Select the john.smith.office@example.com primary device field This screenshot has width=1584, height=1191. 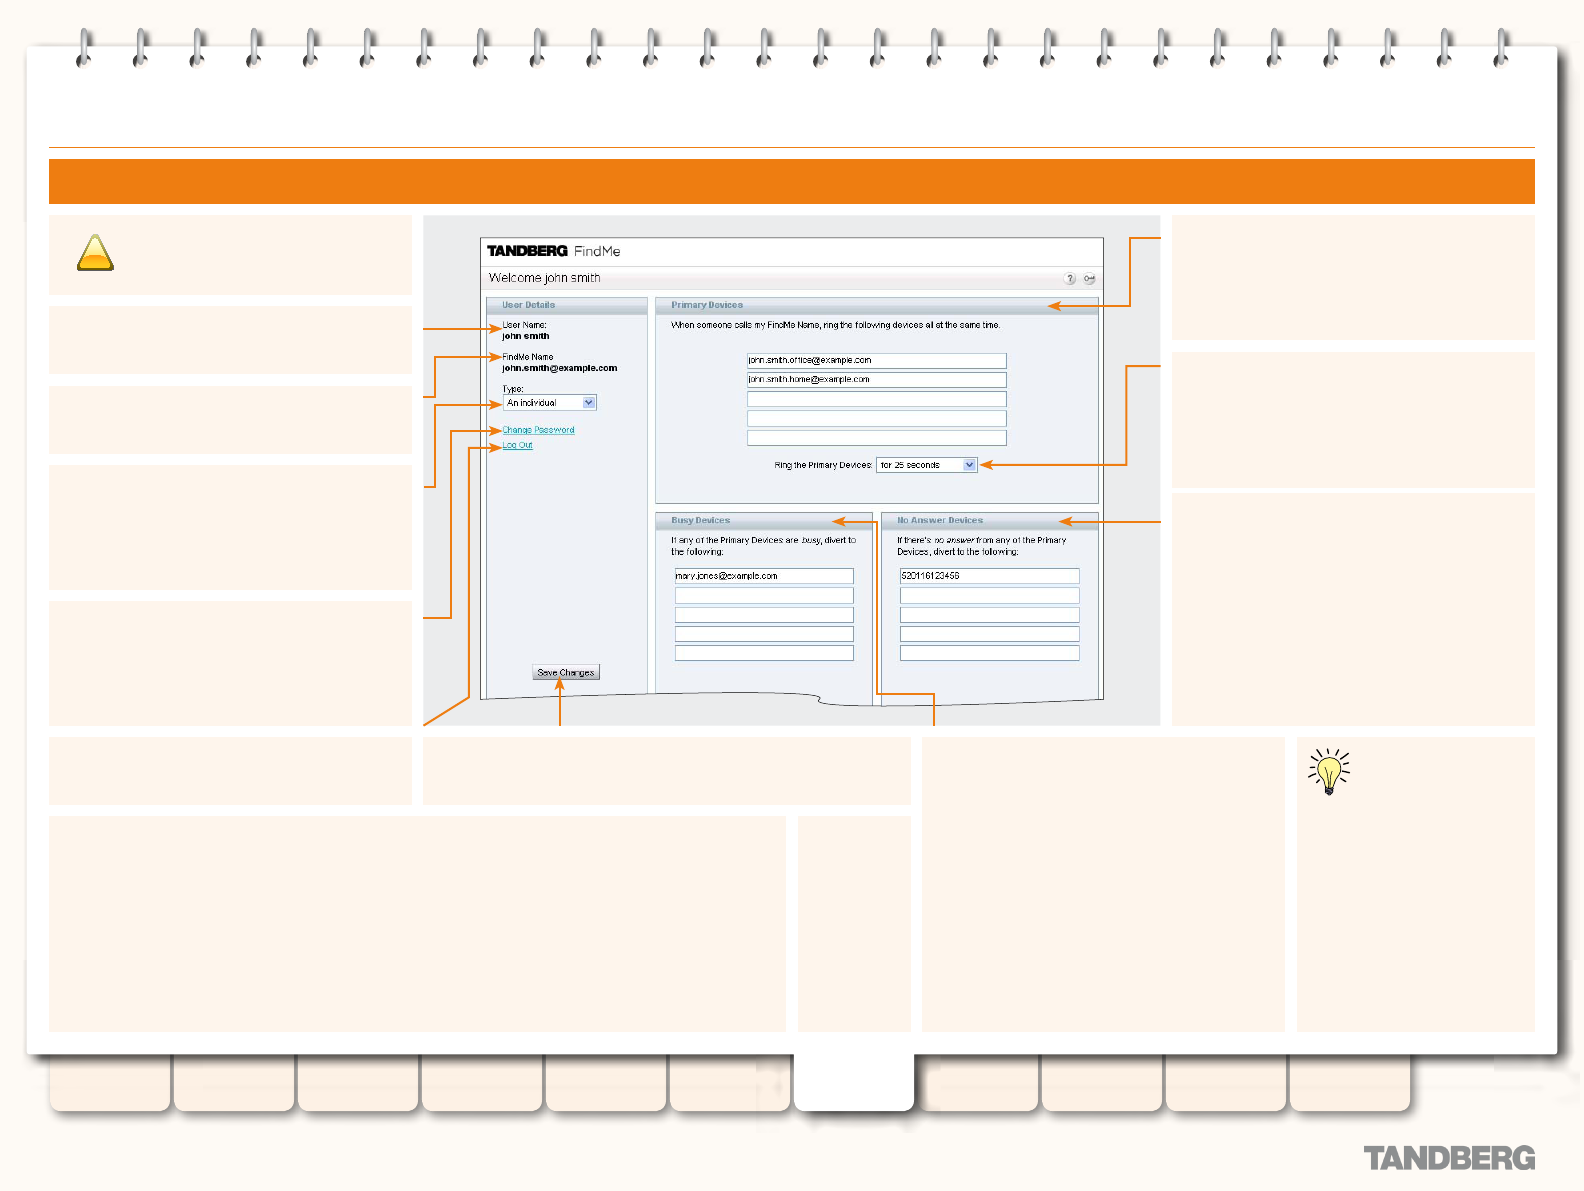tap(877, 360)
